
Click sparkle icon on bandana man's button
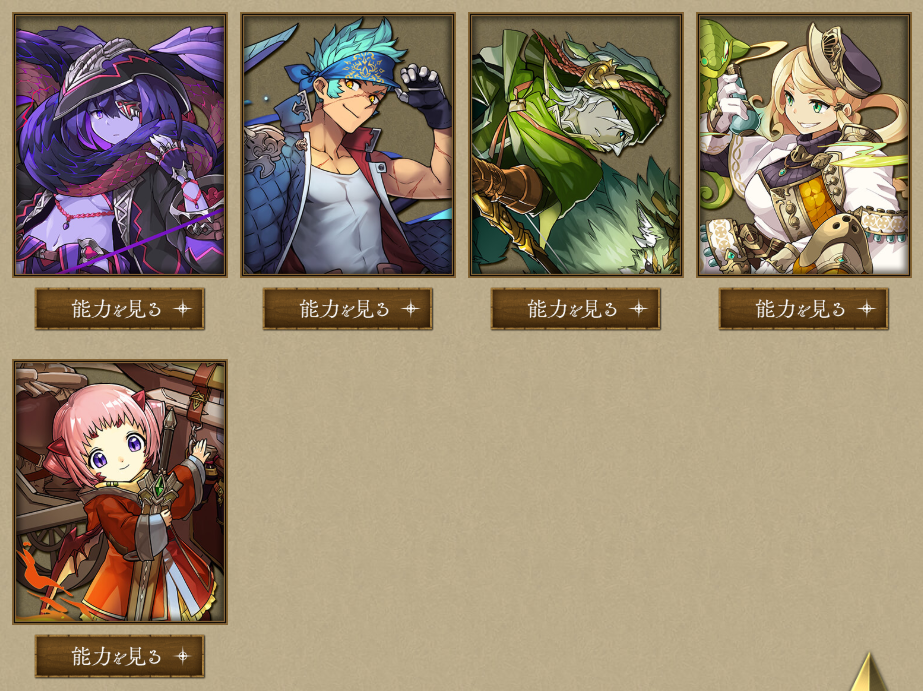tap(410, 308)
